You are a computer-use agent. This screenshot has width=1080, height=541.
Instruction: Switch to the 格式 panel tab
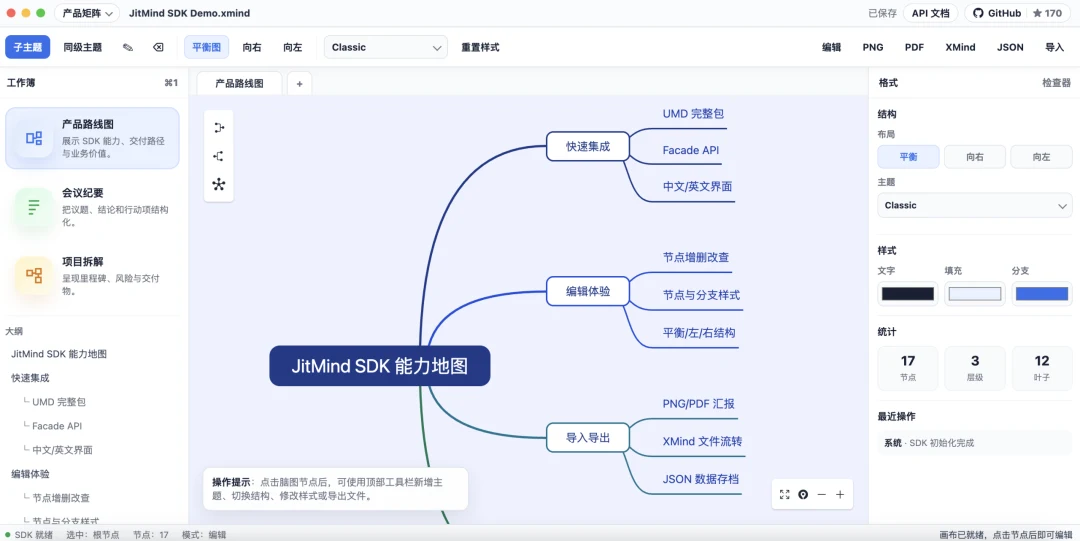click(889, 83)
